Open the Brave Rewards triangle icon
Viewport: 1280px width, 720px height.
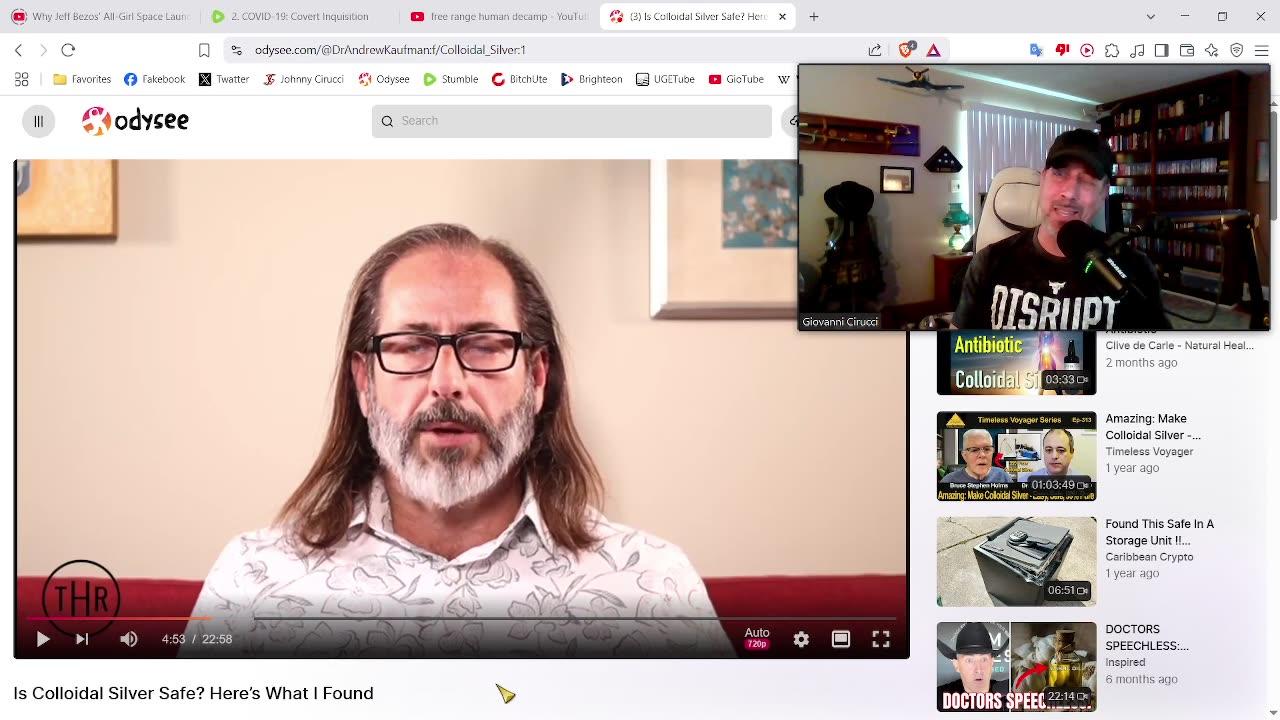(x=933, y=50)
